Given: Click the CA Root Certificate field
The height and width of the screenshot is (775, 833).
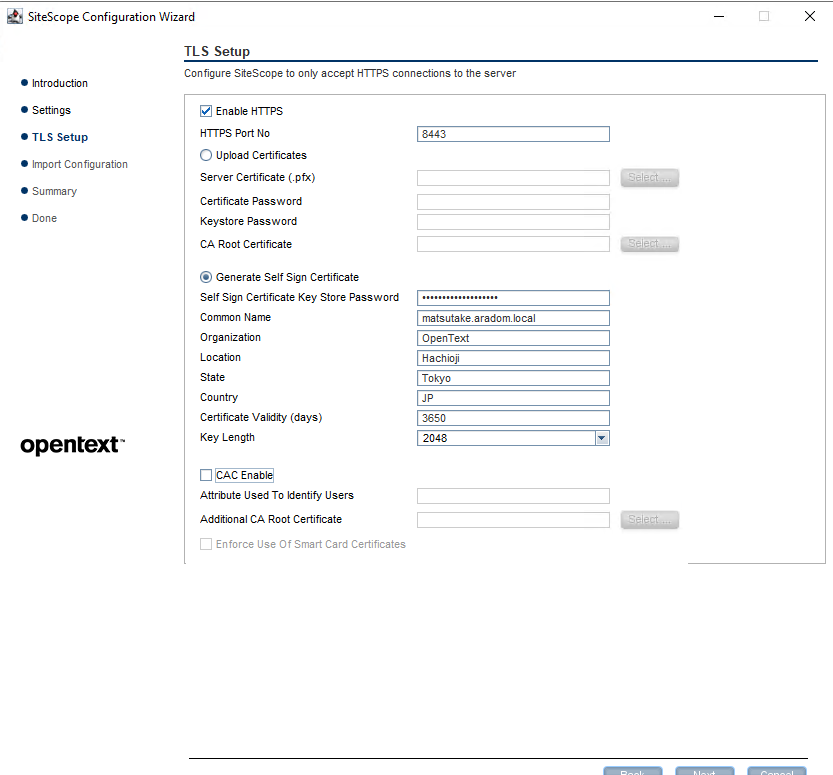Looking at the screenshot, I should [x=513, y=244].
